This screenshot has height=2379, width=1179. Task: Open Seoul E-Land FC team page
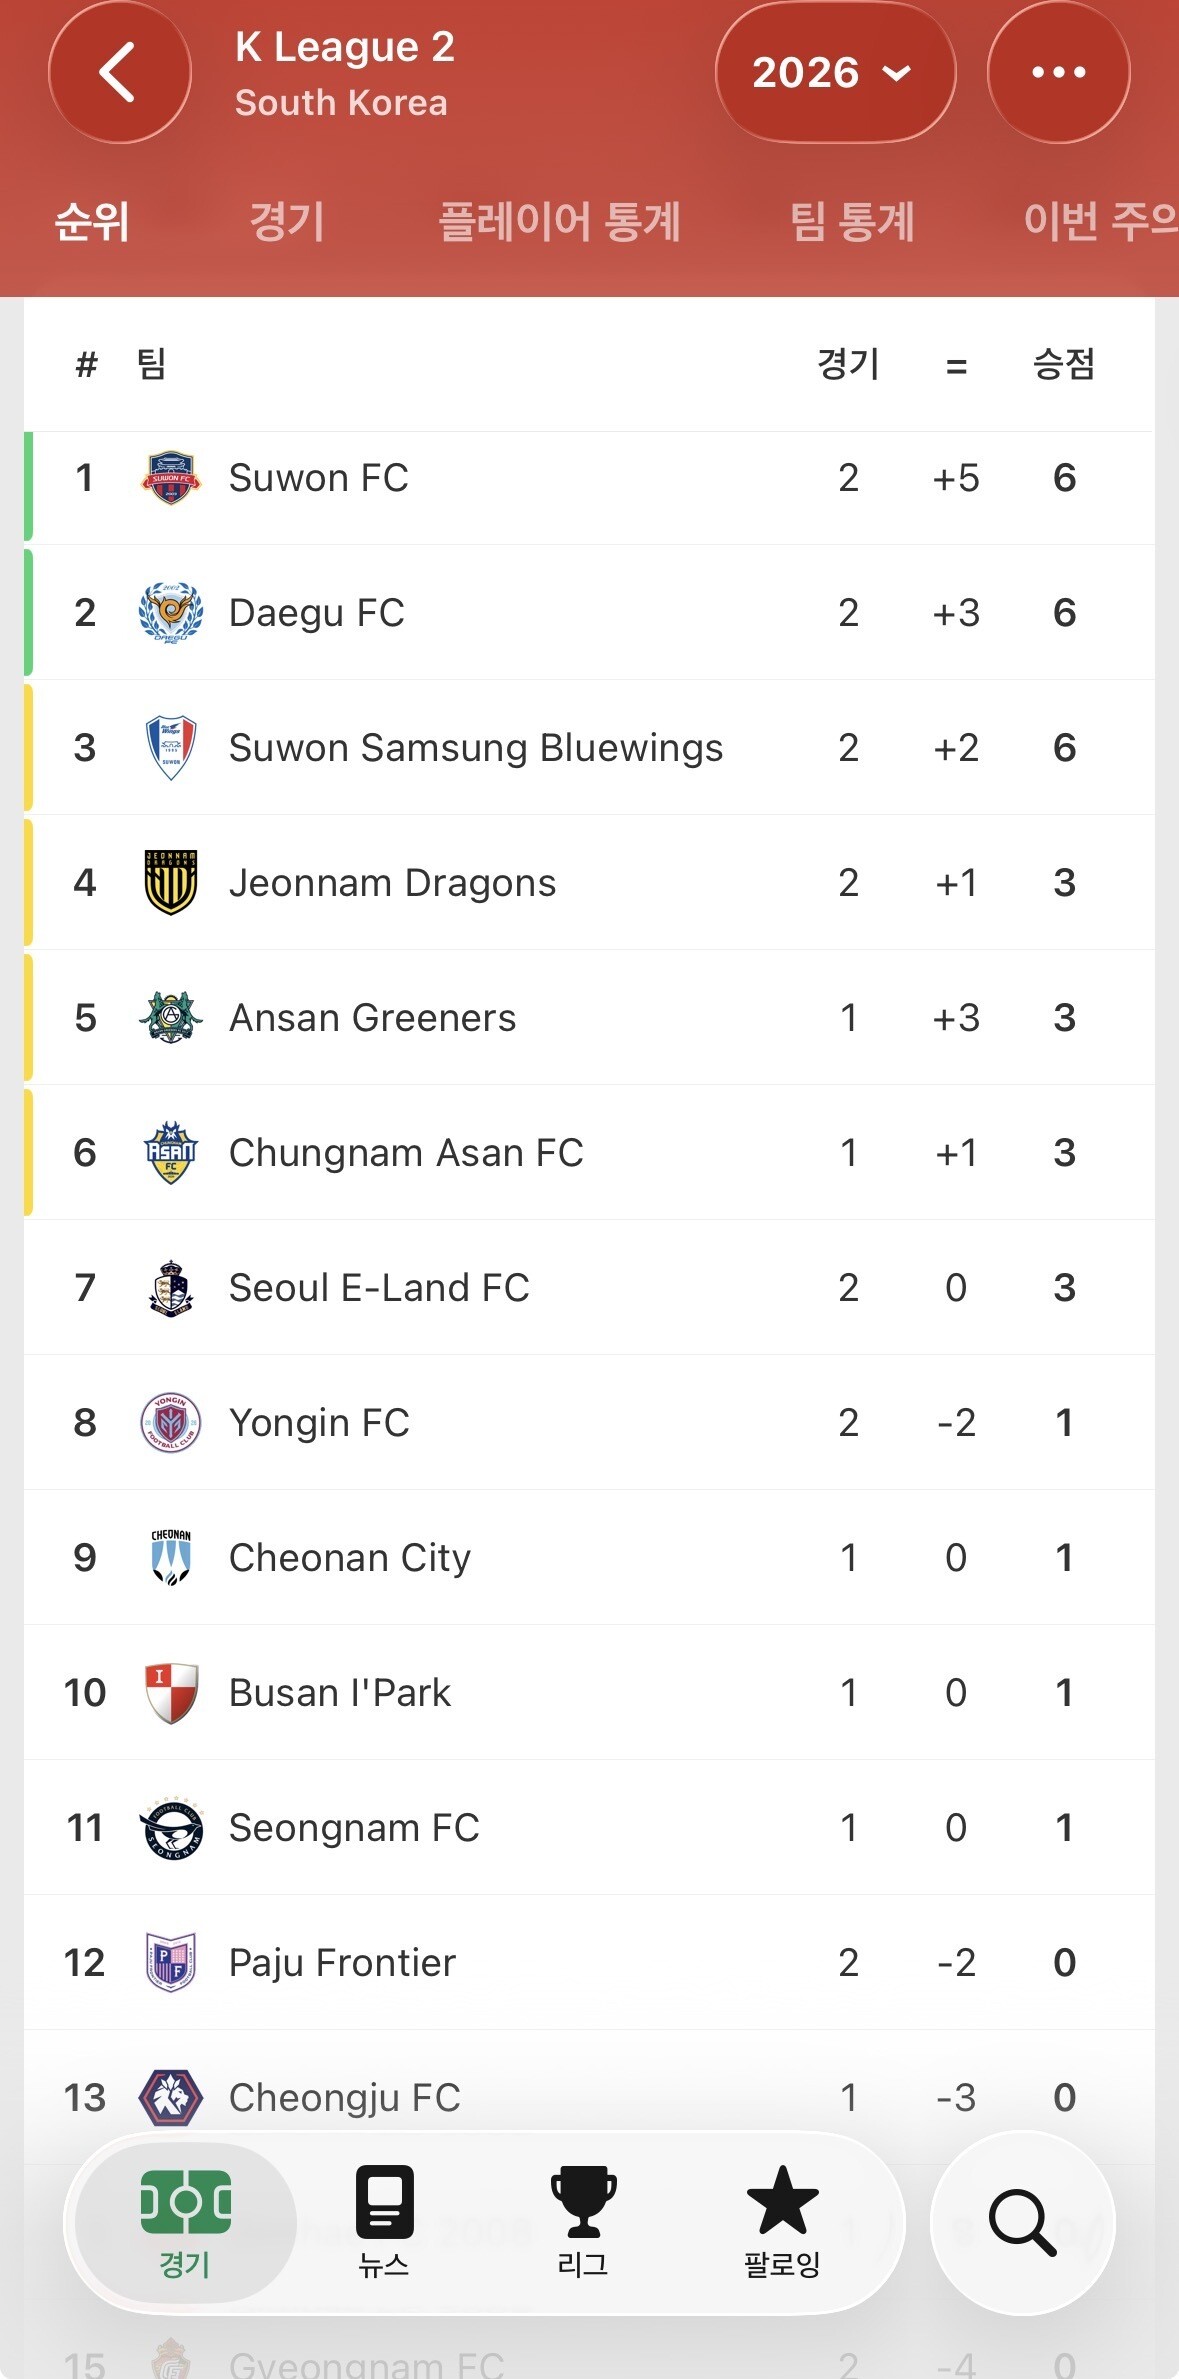379,1288
